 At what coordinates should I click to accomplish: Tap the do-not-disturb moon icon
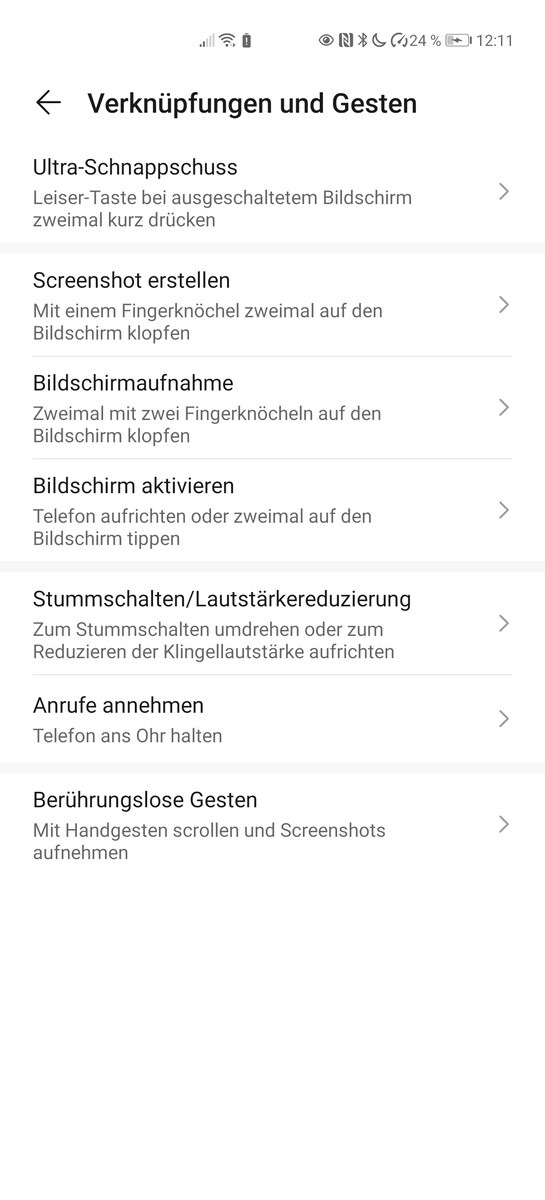point(379,40)
